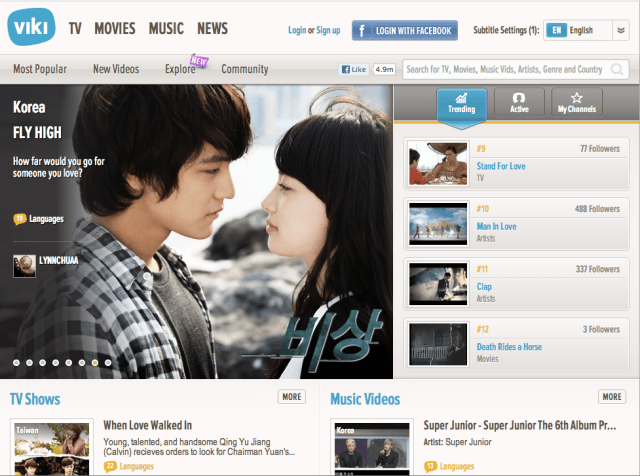Screen dimensions: 640x476
Task: Open the Community page
Action: coord(245,69)
